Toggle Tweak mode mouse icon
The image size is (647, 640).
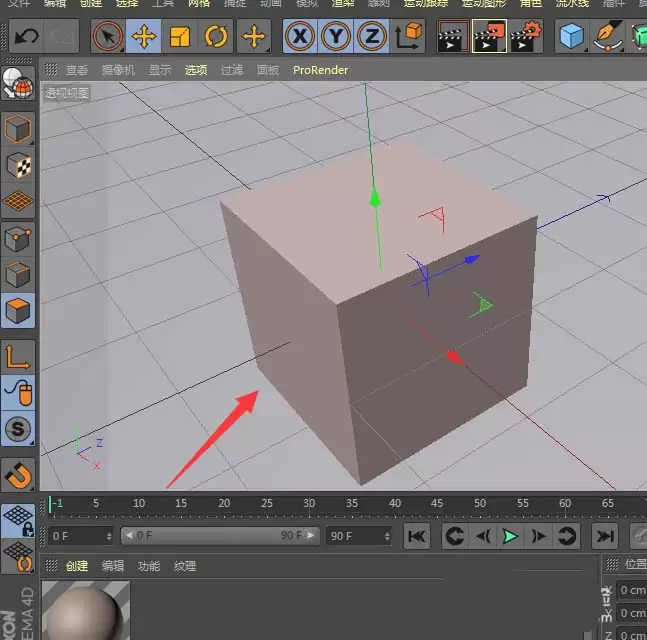(x=18, y=393)
